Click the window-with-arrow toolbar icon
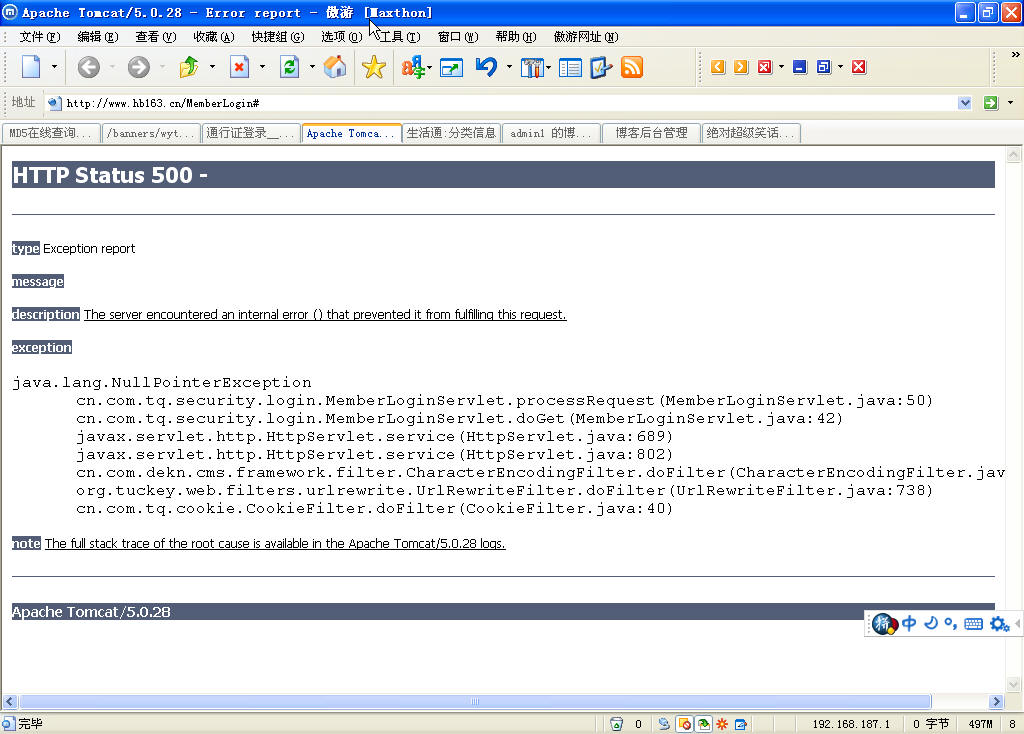 (x=451, y=67)
